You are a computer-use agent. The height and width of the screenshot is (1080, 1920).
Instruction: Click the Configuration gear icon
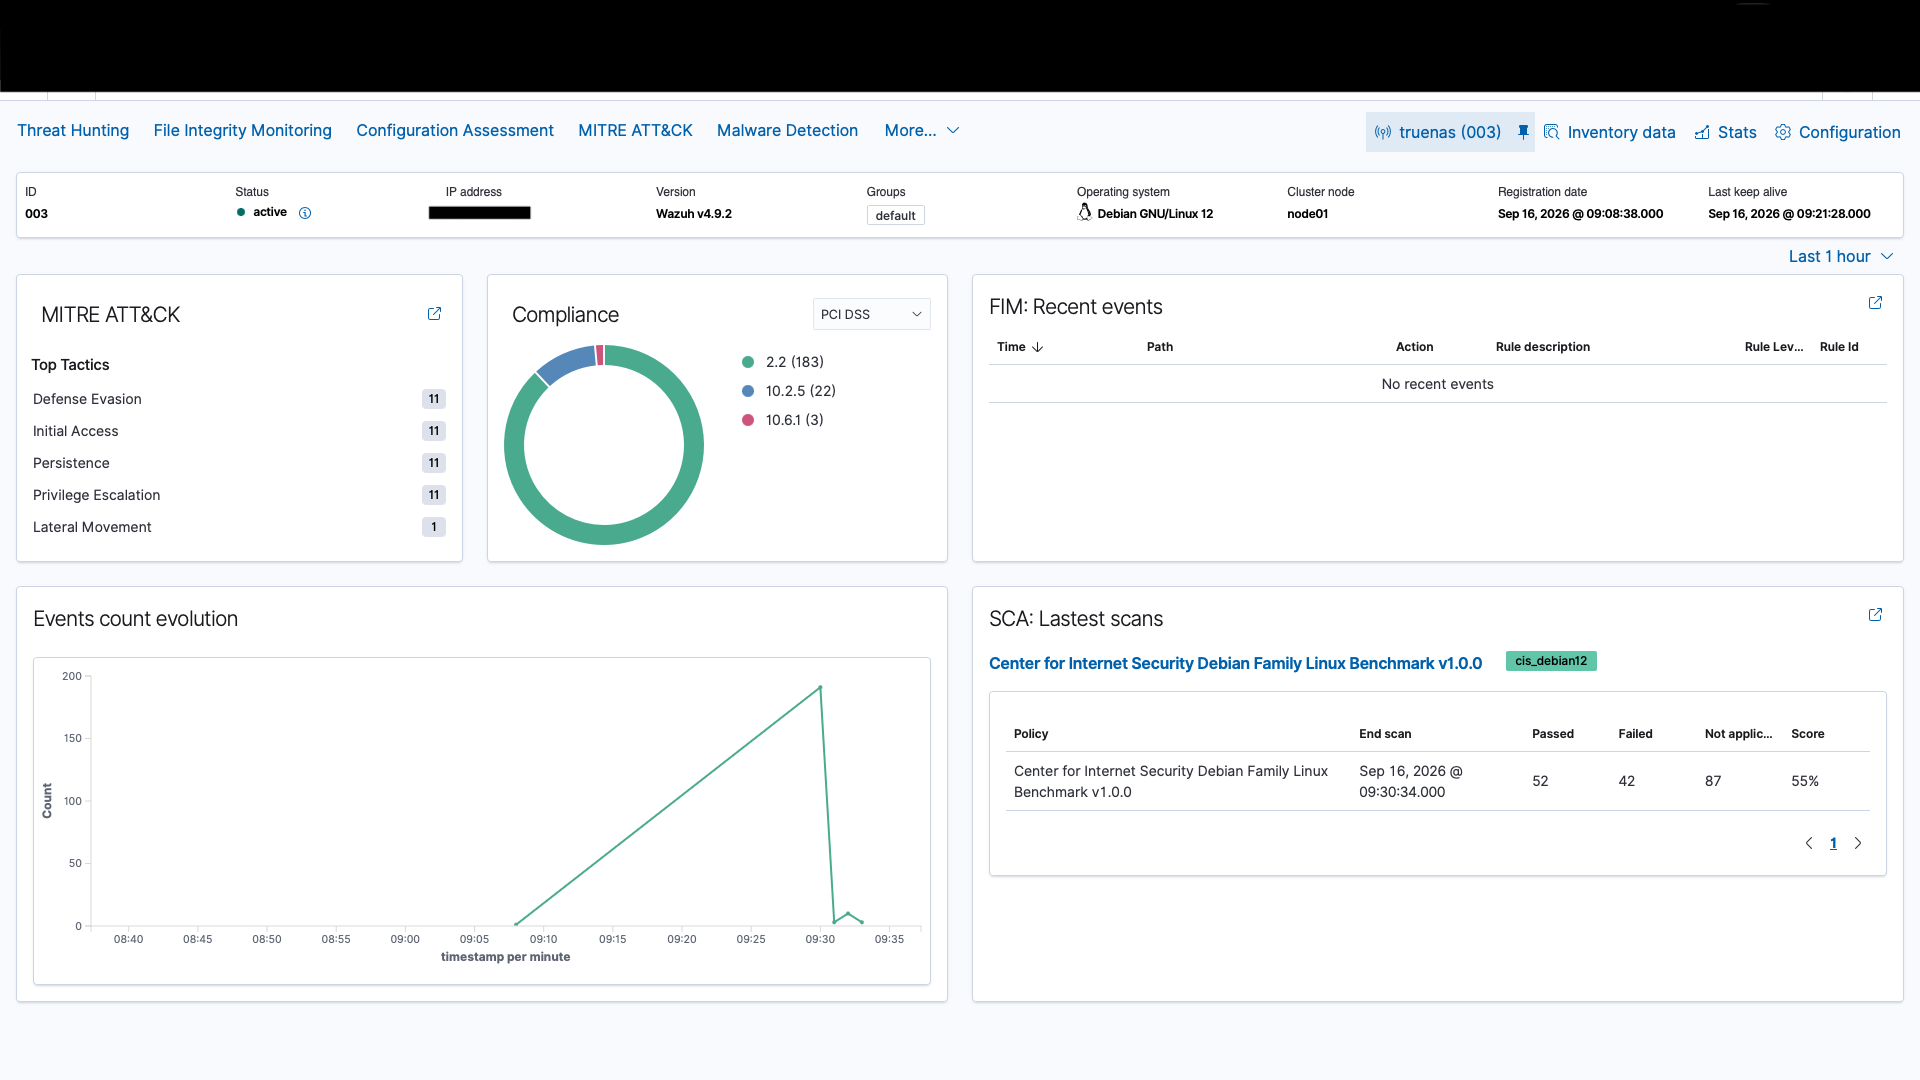1783,132
